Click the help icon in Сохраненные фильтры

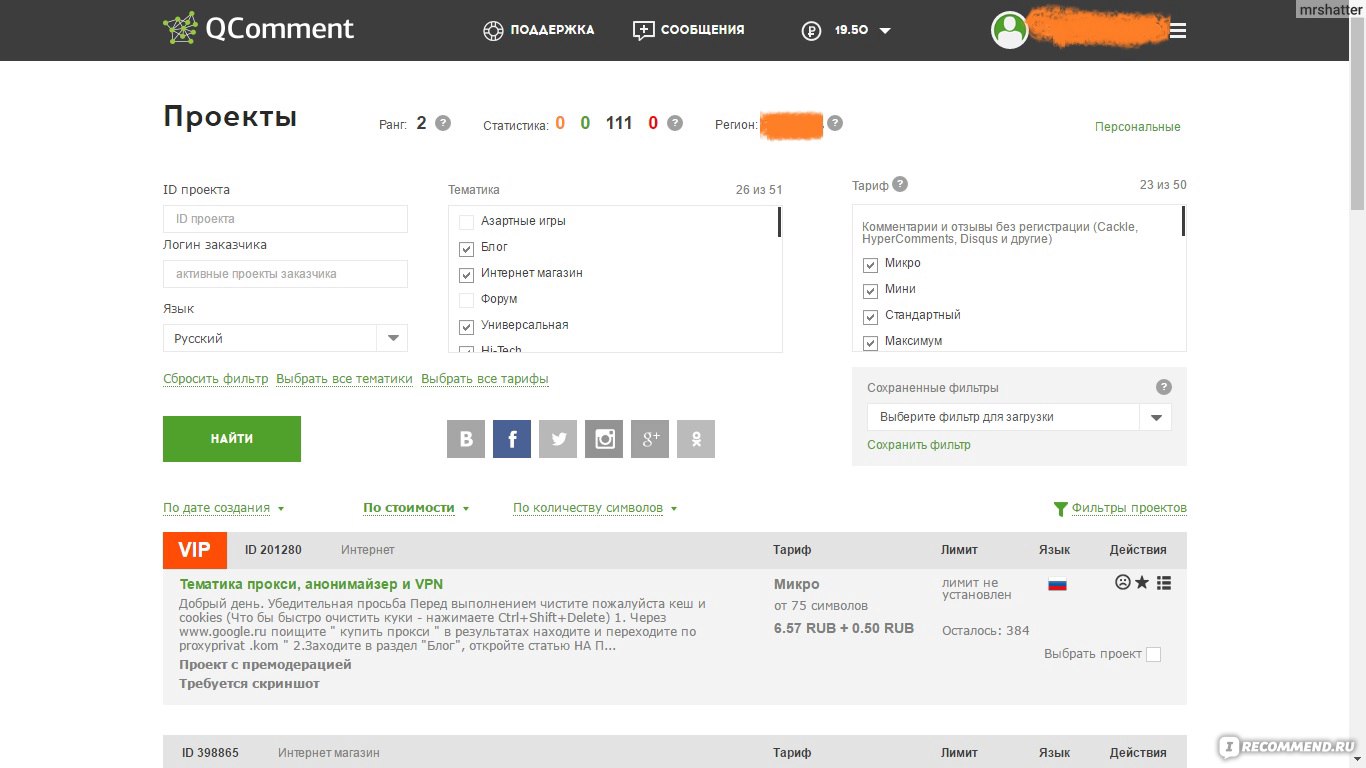point(1163,387)
